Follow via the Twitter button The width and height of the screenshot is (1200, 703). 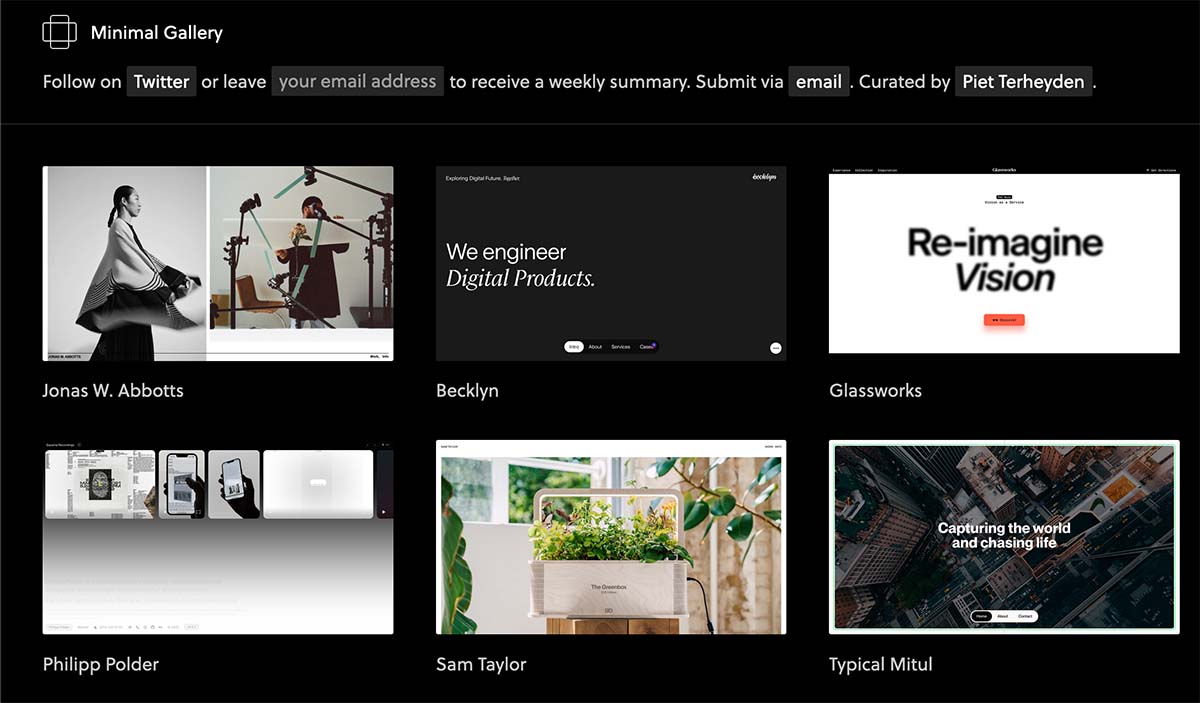pos(161,82)
